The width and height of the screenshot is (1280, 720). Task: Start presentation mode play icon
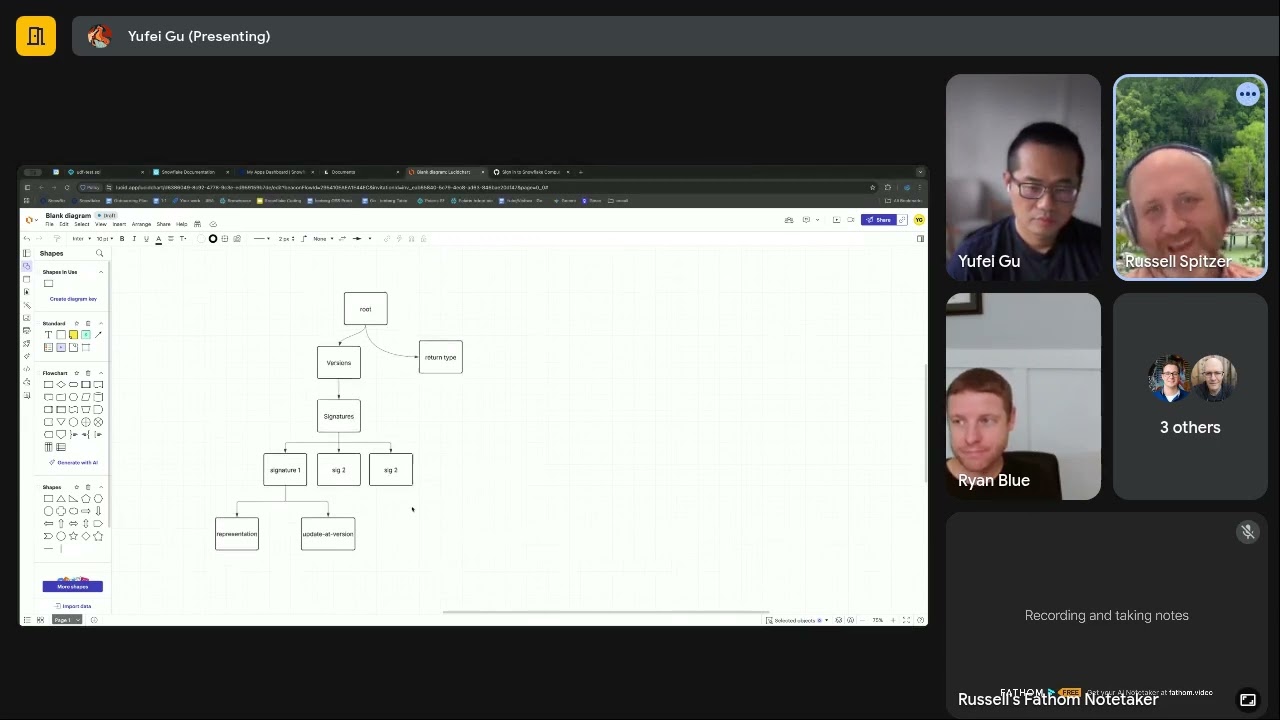836,220
